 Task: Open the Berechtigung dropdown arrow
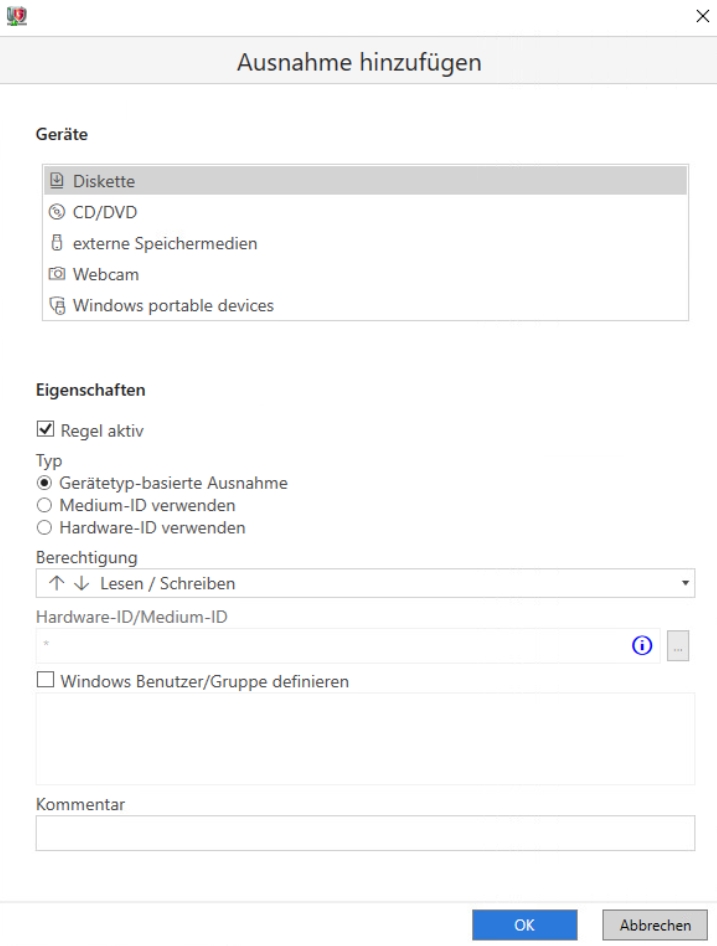(685, 583)
